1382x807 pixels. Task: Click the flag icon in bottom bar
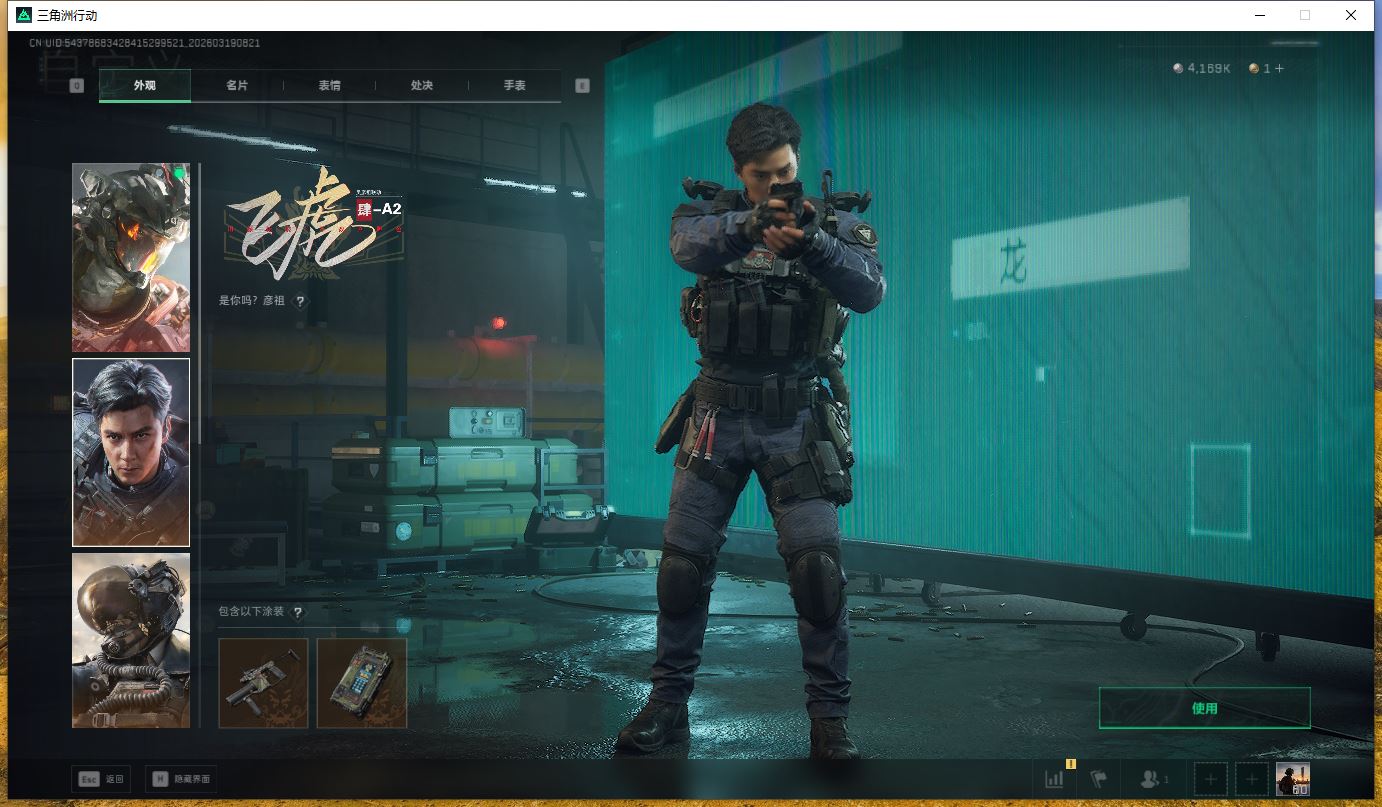[1099, 779]
